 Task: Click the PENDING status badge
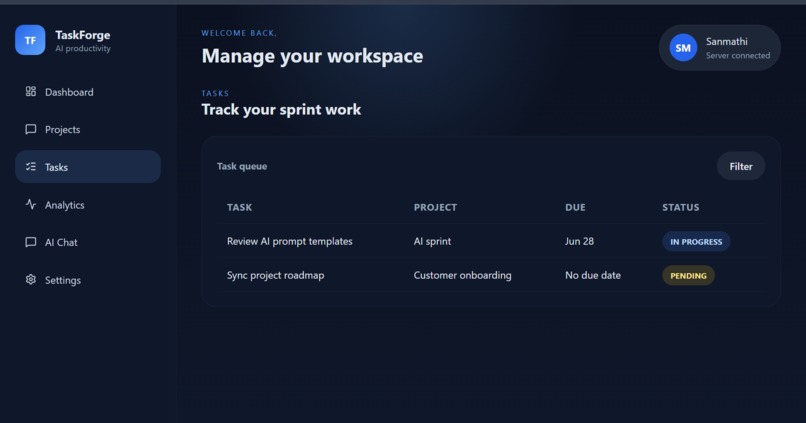coord(688,275)
